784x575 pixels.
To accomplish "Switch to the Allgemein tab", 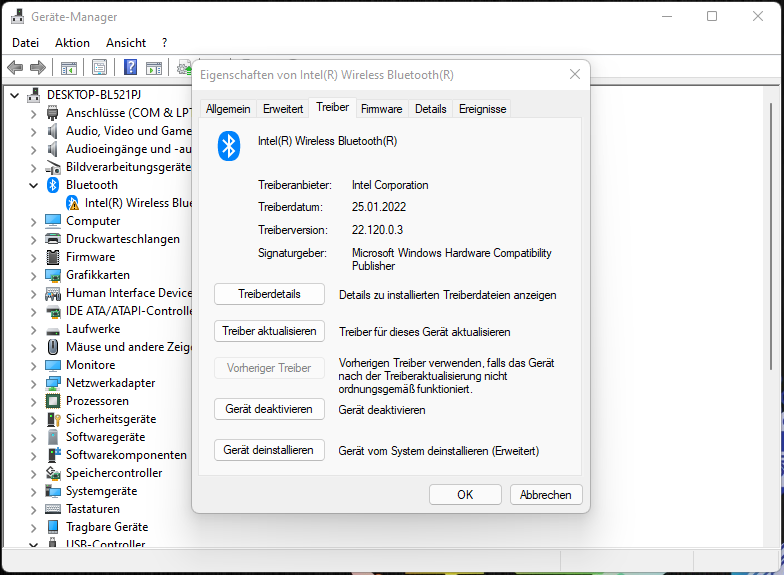I will 228,109.
